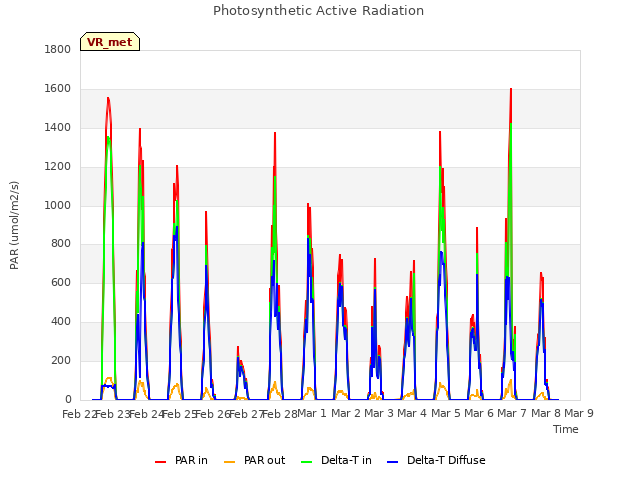Toggle the Delta-T Diffuse legend entry
The image size is (640, 480).
pos(436,460)
